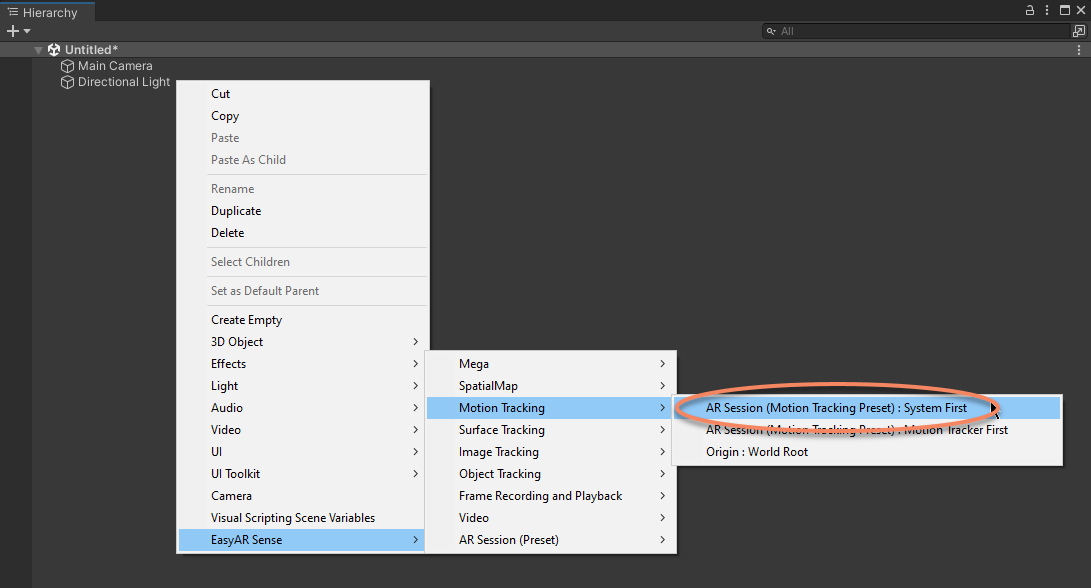The height and width of the screenshot is (588, 1091).
Task: Open the Hierarchy panel kebab menu
Action: click(1046, 10)
